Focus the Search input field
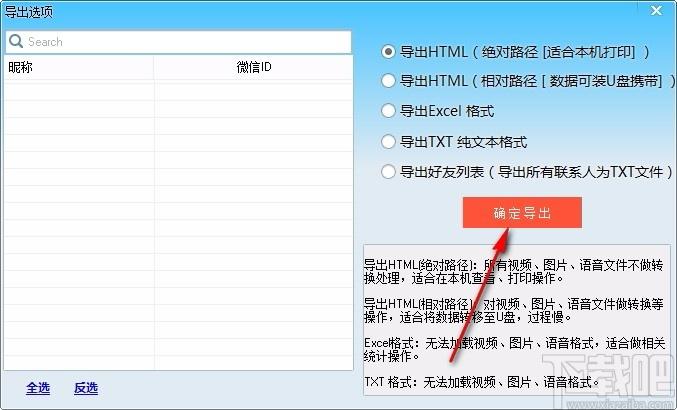This screenshot has height=410, width=677. click(178, 42)
